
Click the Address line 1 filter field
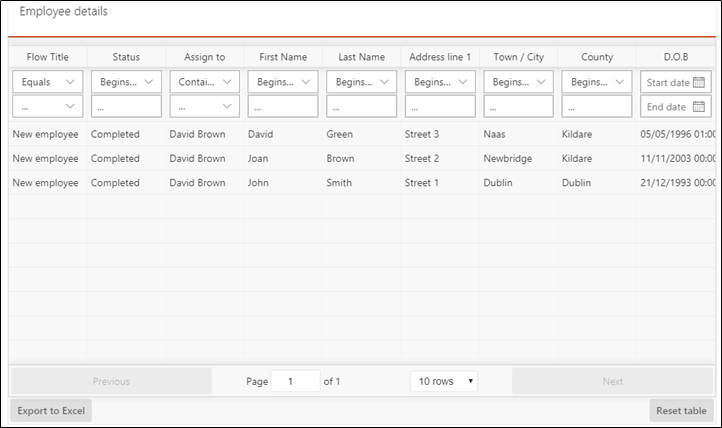coord(440,106)
